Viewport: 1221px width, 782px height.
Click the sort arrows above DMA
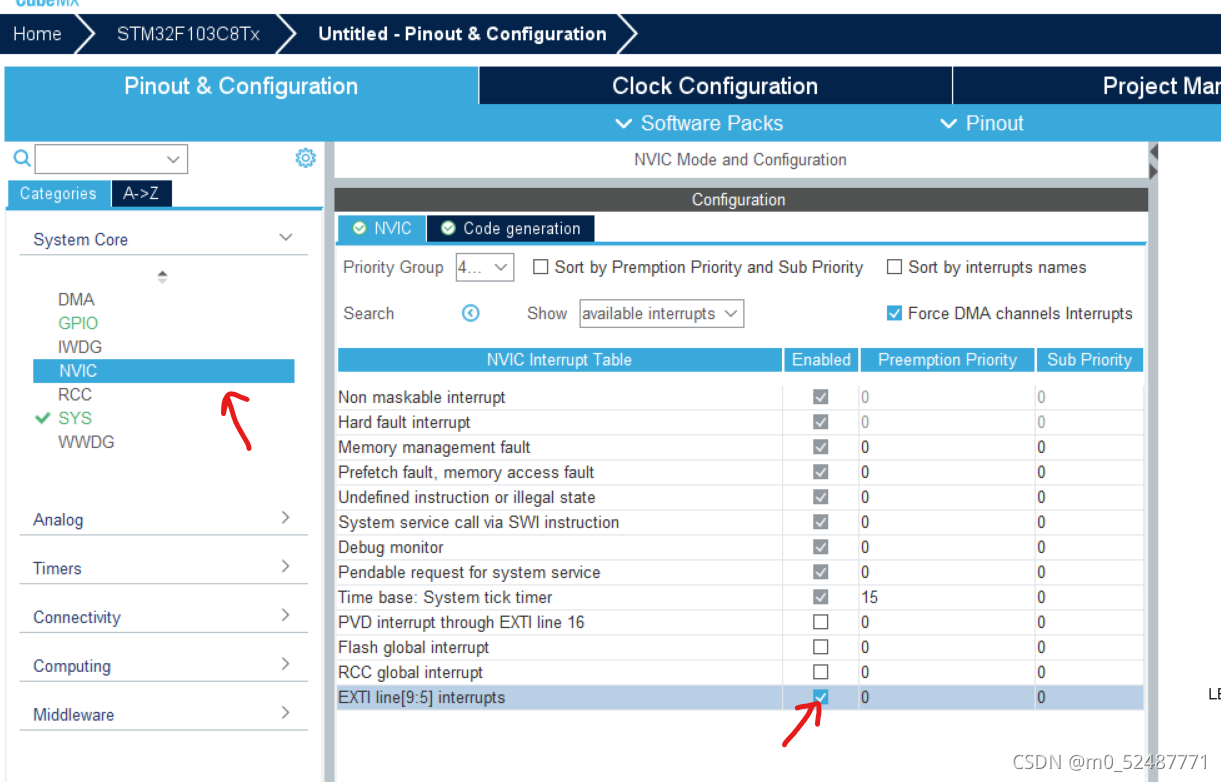point(162,276)
